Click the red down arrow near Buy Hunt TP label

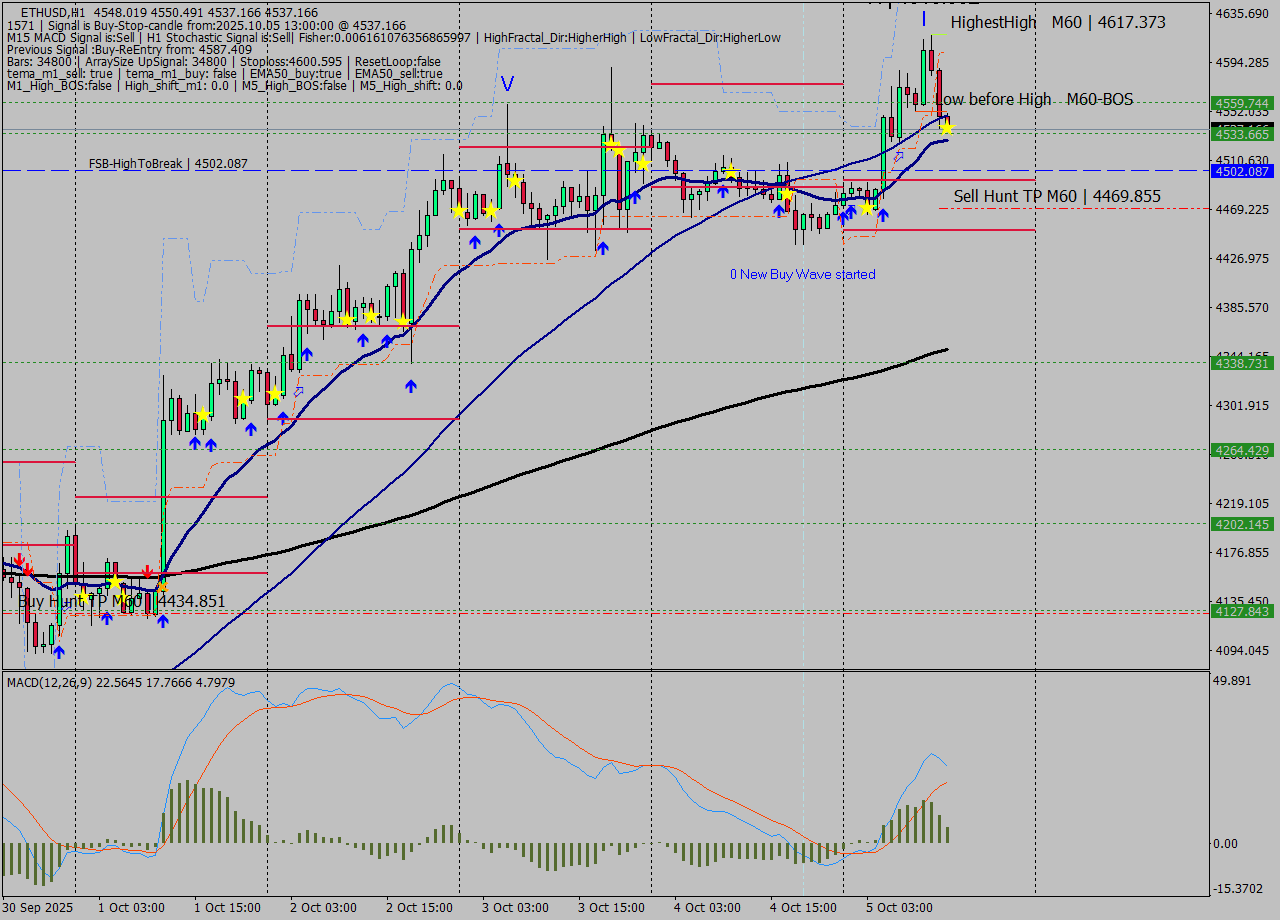(x=148, y=570)
